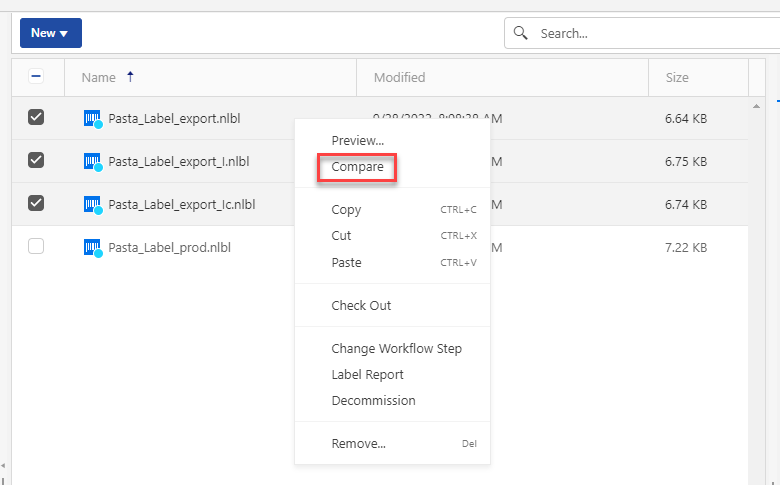Click inside the Search input field
Screen dimensions: 780x485
tap(650, 33)
